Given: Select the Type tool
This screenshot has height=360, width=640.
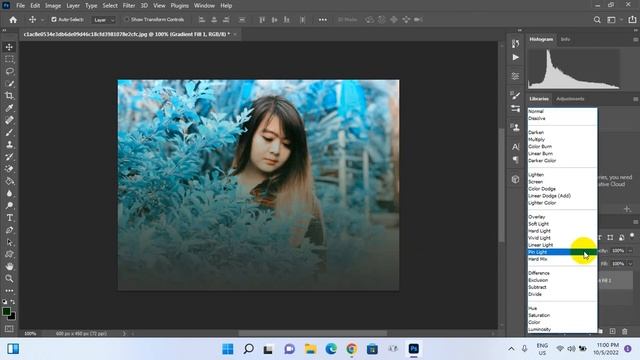Looking at the screenshot, I should click(9, 218).
